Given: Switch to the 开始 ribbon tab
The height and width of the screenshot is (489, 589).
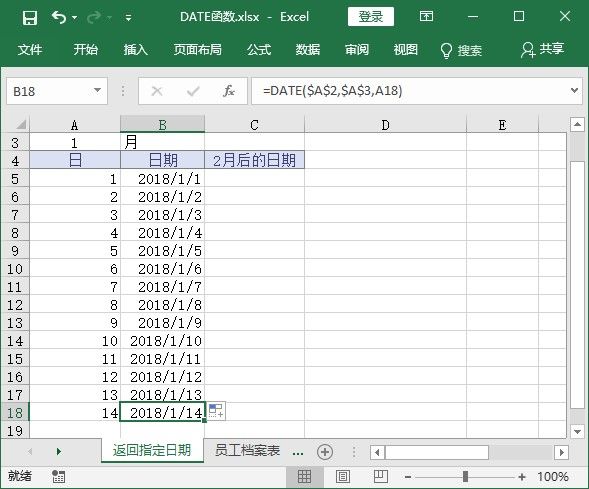Looking at the screenshot, I should point(85,50).
